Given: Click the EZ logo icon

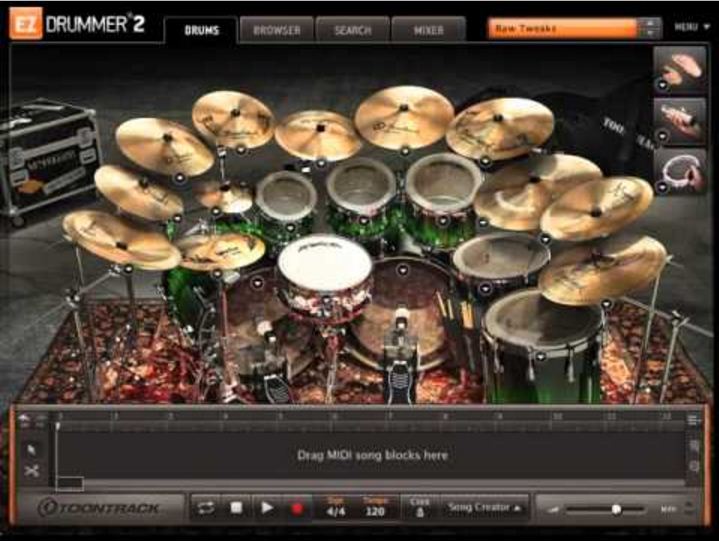Looking at the screenshot, I should pyautogui.click(x=26, y=23).
